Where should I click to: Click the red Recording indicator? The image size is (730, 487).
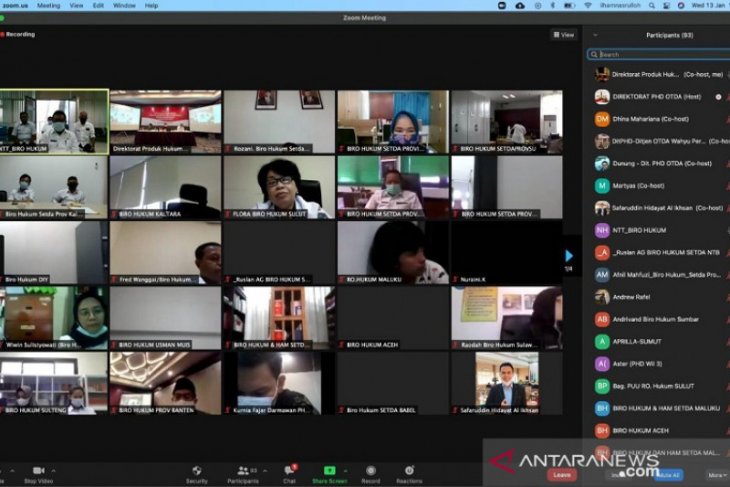pyautogui.click(x=18, y=34)
